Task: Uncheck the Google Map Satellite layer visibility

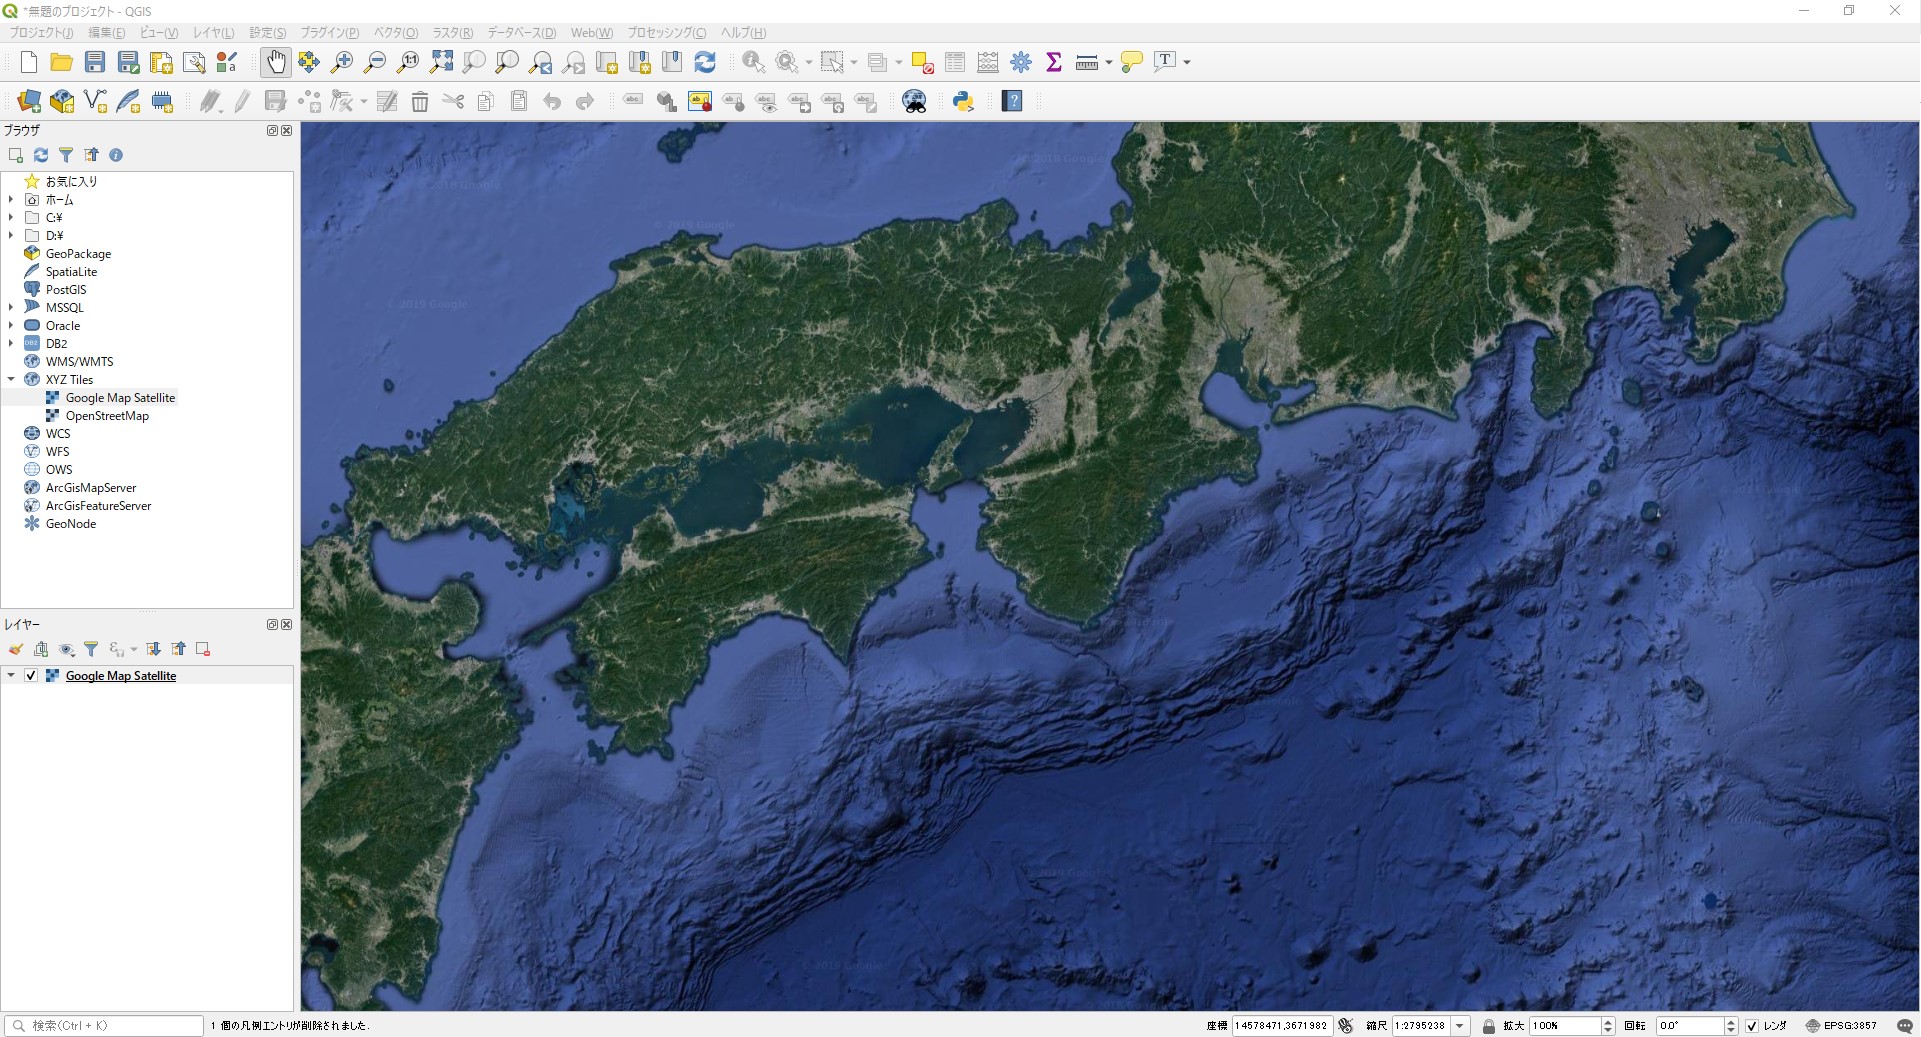Action: (31, 675)
